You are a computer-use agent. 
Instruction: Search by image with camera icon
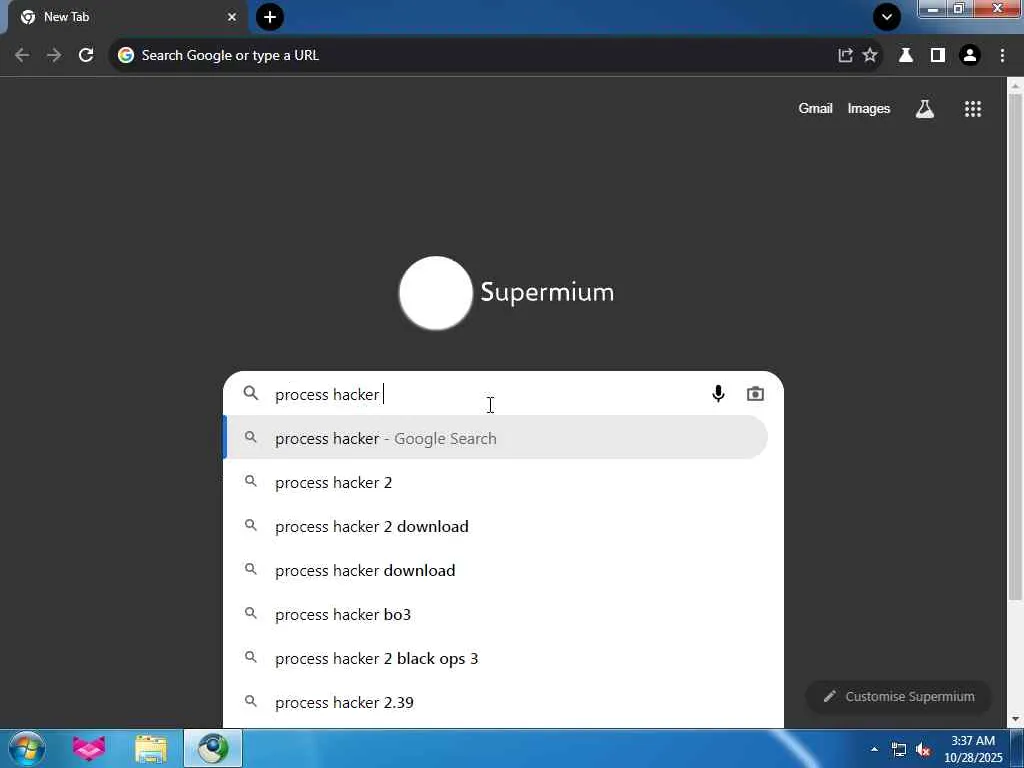(756, 394)
